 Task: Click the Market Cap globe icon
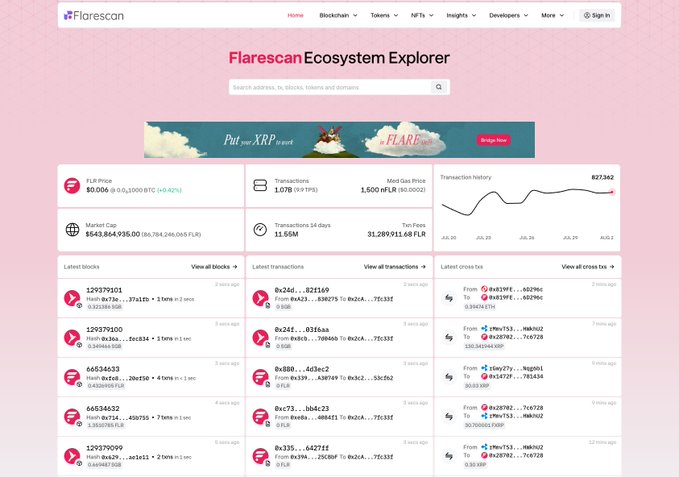[72, 229]
